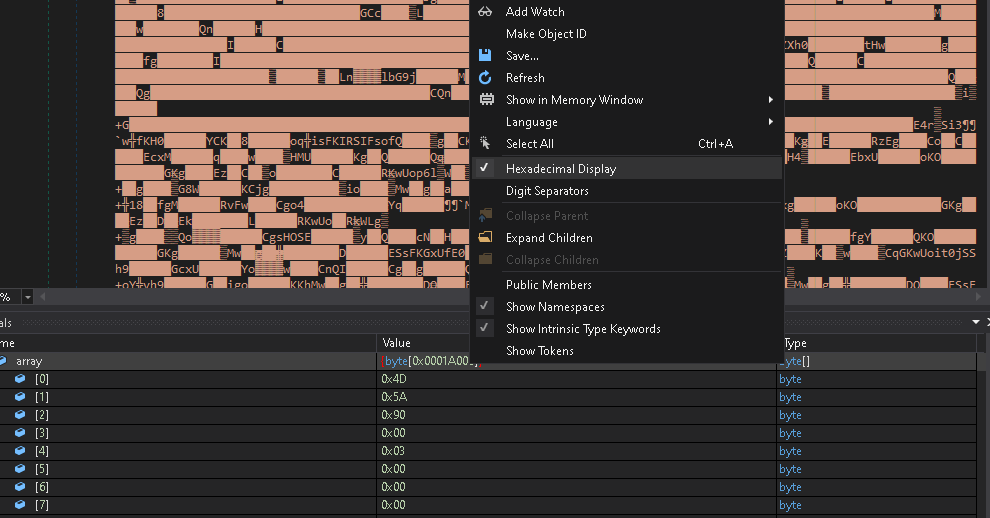
Task: Click the Expand Children folder icon
Action: point(486,238)
